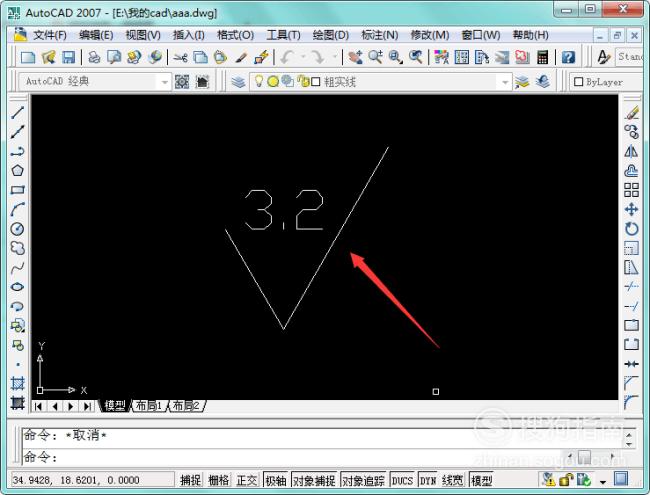650x495 pixels.
Task: Select the Trim tool
Action: coord(632,286)
